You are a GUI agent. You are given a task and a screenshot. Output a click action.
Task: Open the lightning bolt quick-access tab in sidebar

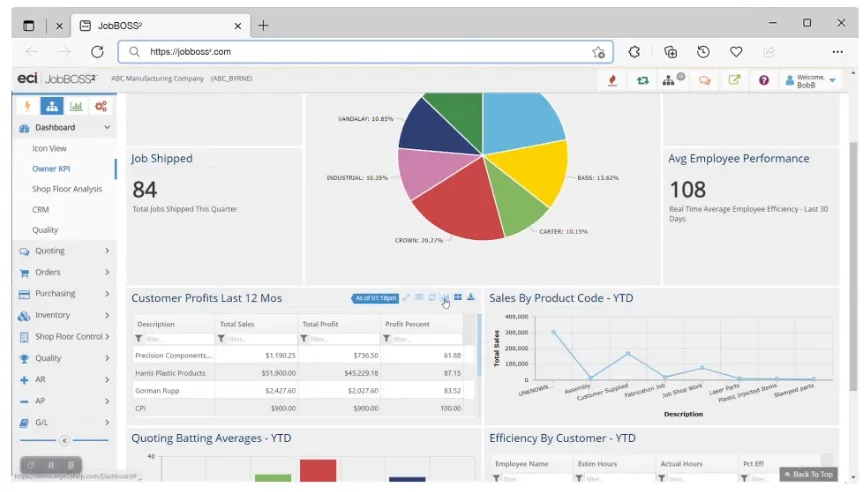(27, 106)
